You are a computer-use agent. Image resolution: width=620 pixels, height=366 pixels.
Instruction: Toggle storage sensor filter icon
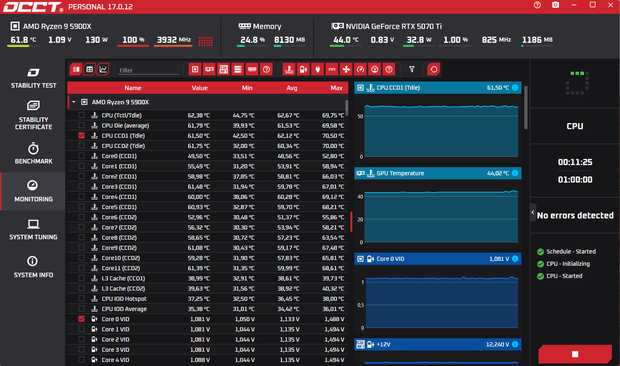pyautogui.click(x=238, y=70)
